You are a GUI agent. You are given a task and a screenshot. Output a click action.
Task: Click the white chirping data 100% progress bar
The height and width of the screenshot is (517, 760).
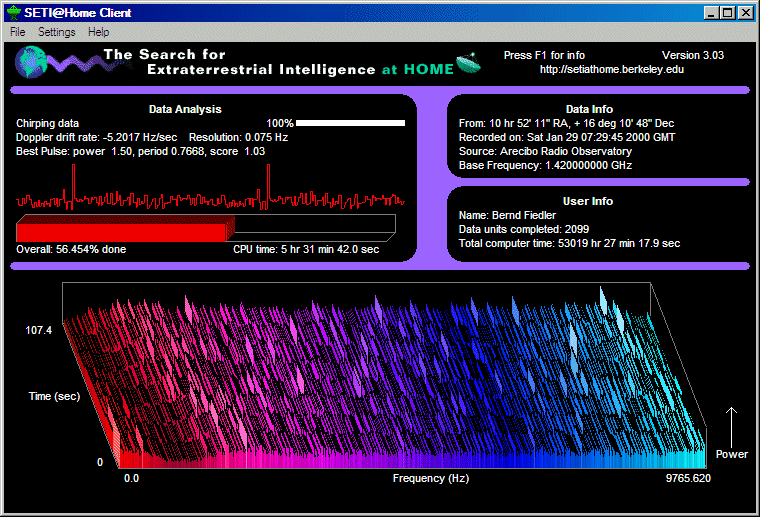click(350, 123)
